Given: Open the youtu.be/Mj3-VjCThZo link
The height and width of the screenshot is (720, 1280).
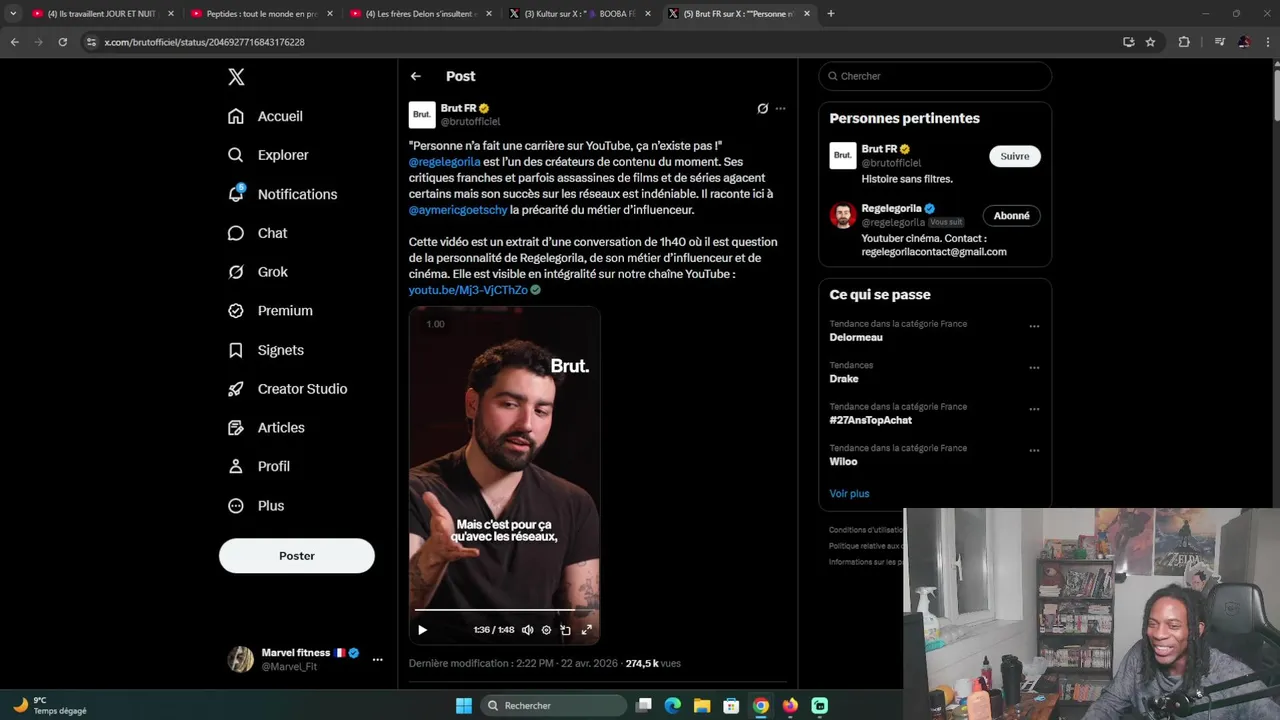Looking at the screenshot, I should pyautogui.click(x=468, y=290).
